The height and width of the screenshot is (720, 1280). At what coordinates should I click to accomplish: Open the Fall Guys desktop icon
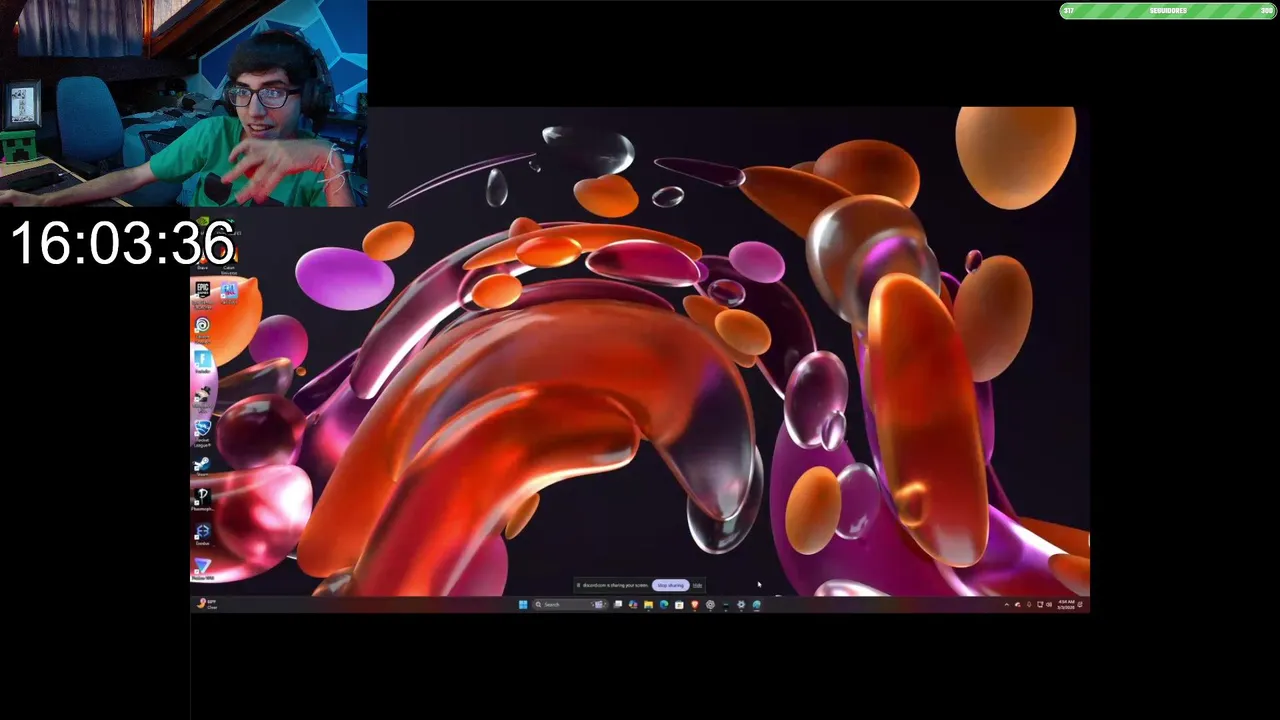(229, 292)
